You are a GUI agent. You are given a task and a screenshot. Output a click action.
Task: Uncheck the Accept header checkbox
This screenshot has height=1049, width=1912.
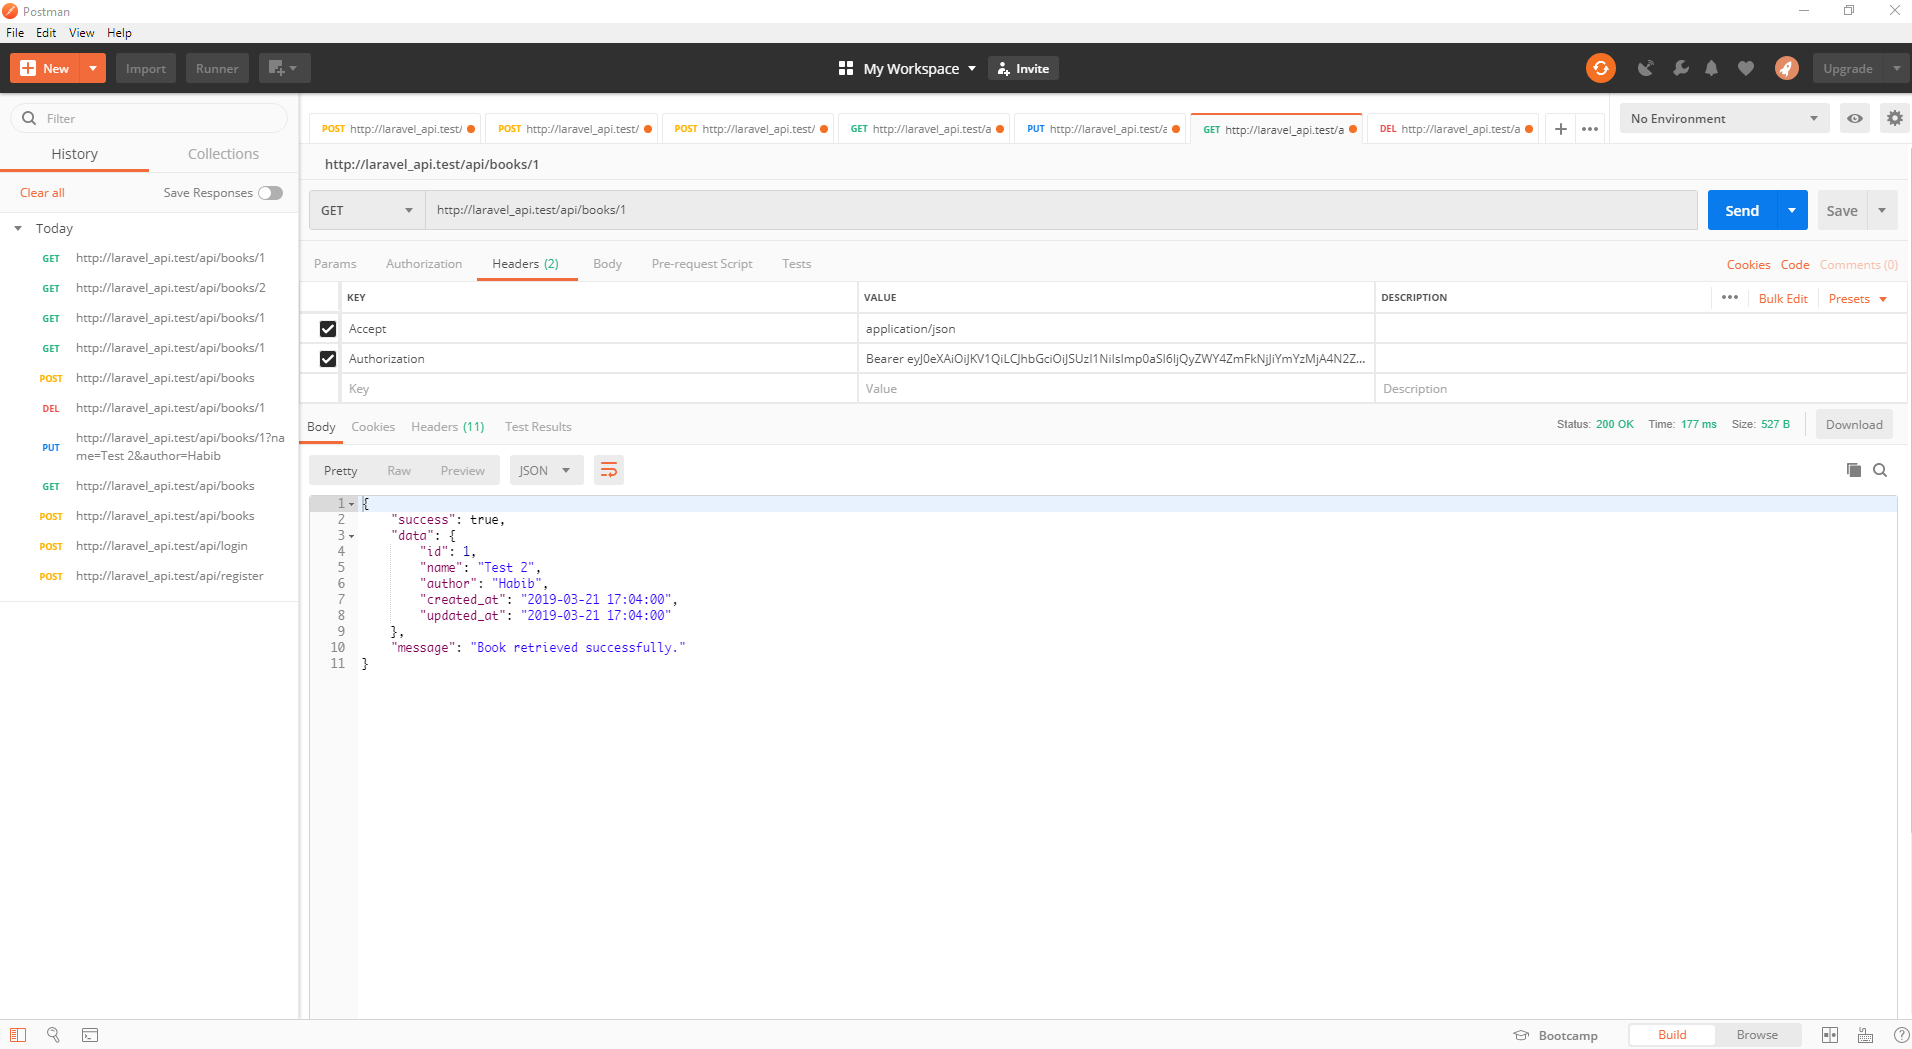pos(327,328)
